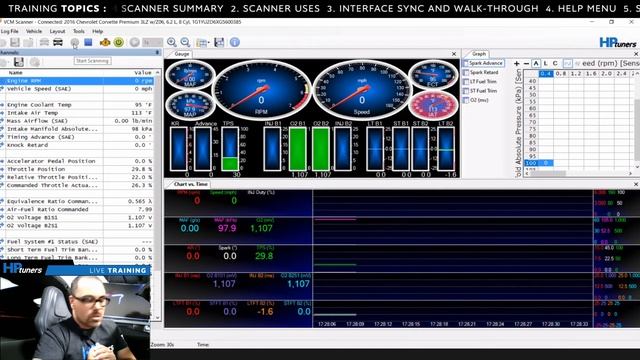Viewport: 640px width, 360px height.
Task: Select Spark Retard graph entry
Action: pyautogui.click(x=481, y=72)
